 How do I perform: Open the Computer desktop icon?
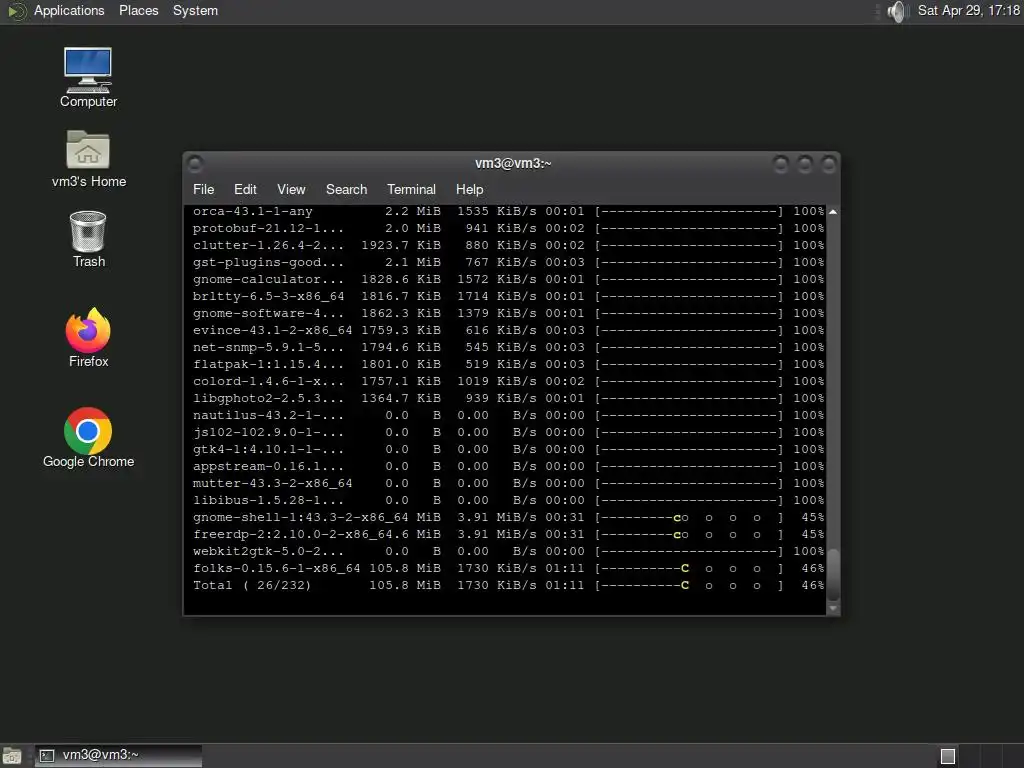88,77
